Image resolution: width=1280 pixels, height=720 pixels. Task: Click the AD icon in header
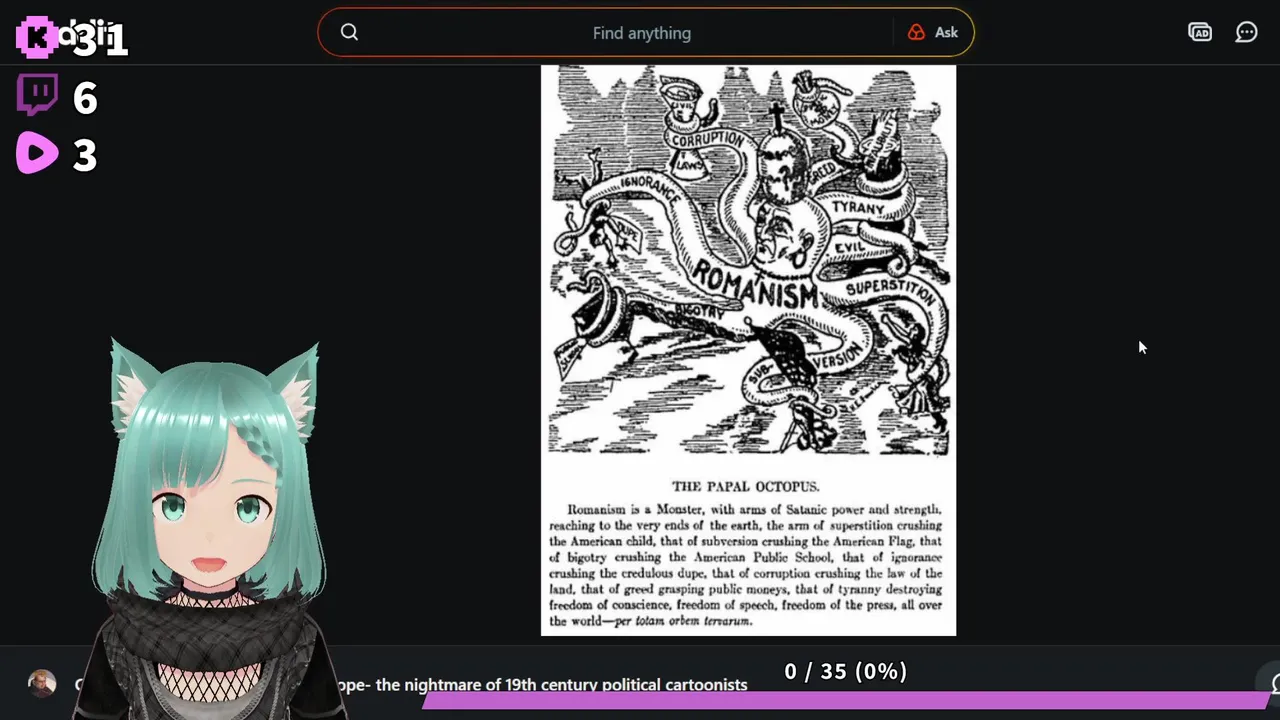tap(1200, 33)
